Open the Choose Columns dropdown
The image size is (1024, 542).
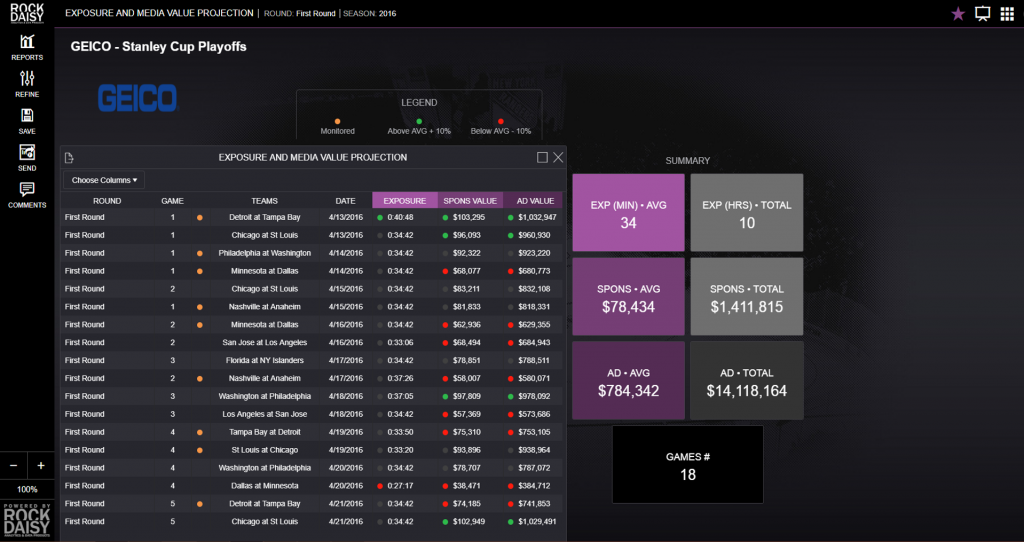click(104, 180)
